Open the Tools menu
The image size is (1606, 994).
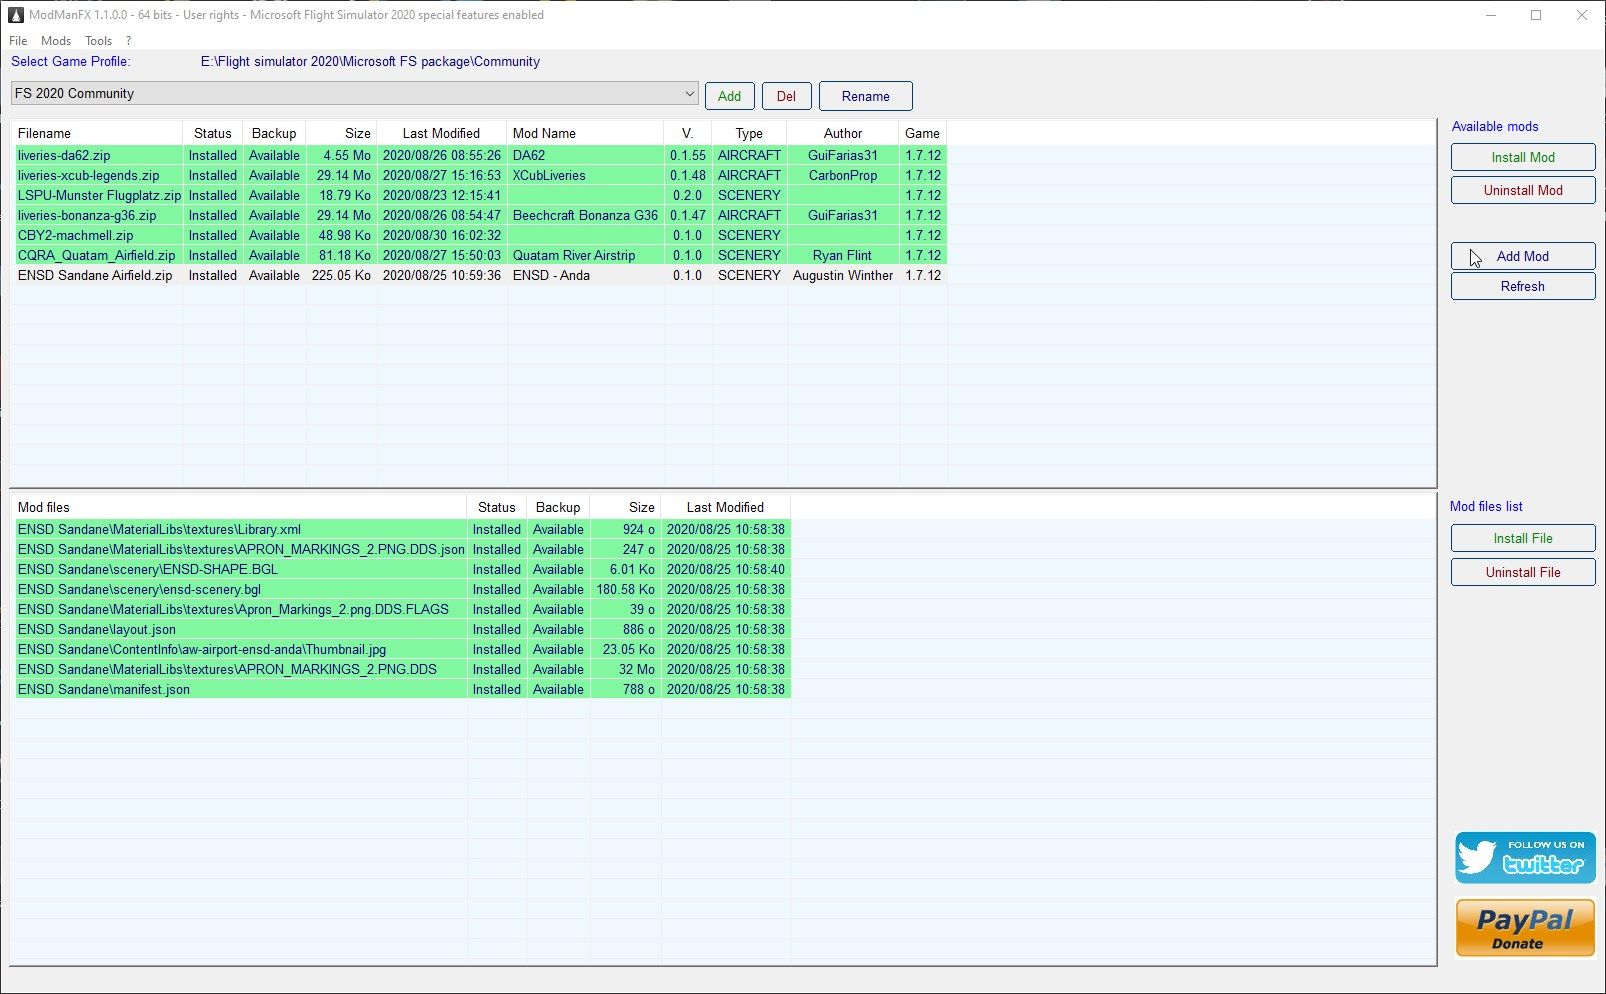(98, 41)
